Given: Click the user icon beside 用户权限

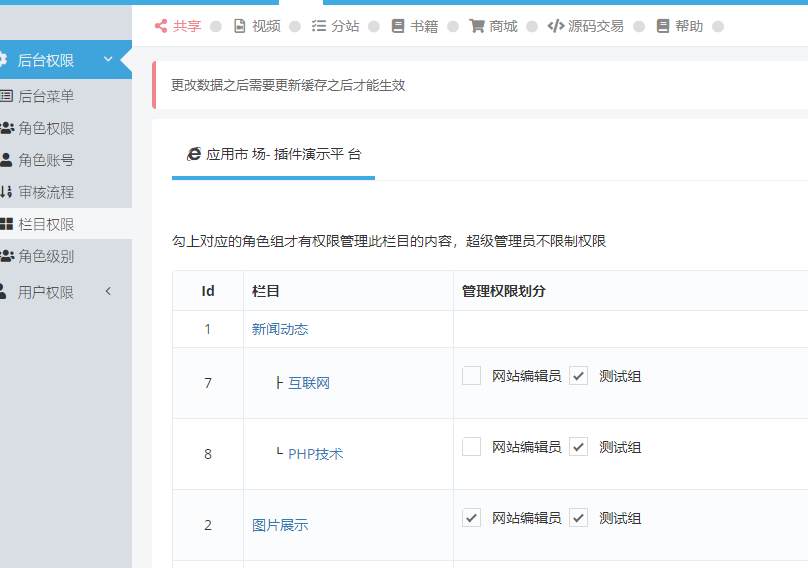Looking at the screenshot, I should (3, 292).
